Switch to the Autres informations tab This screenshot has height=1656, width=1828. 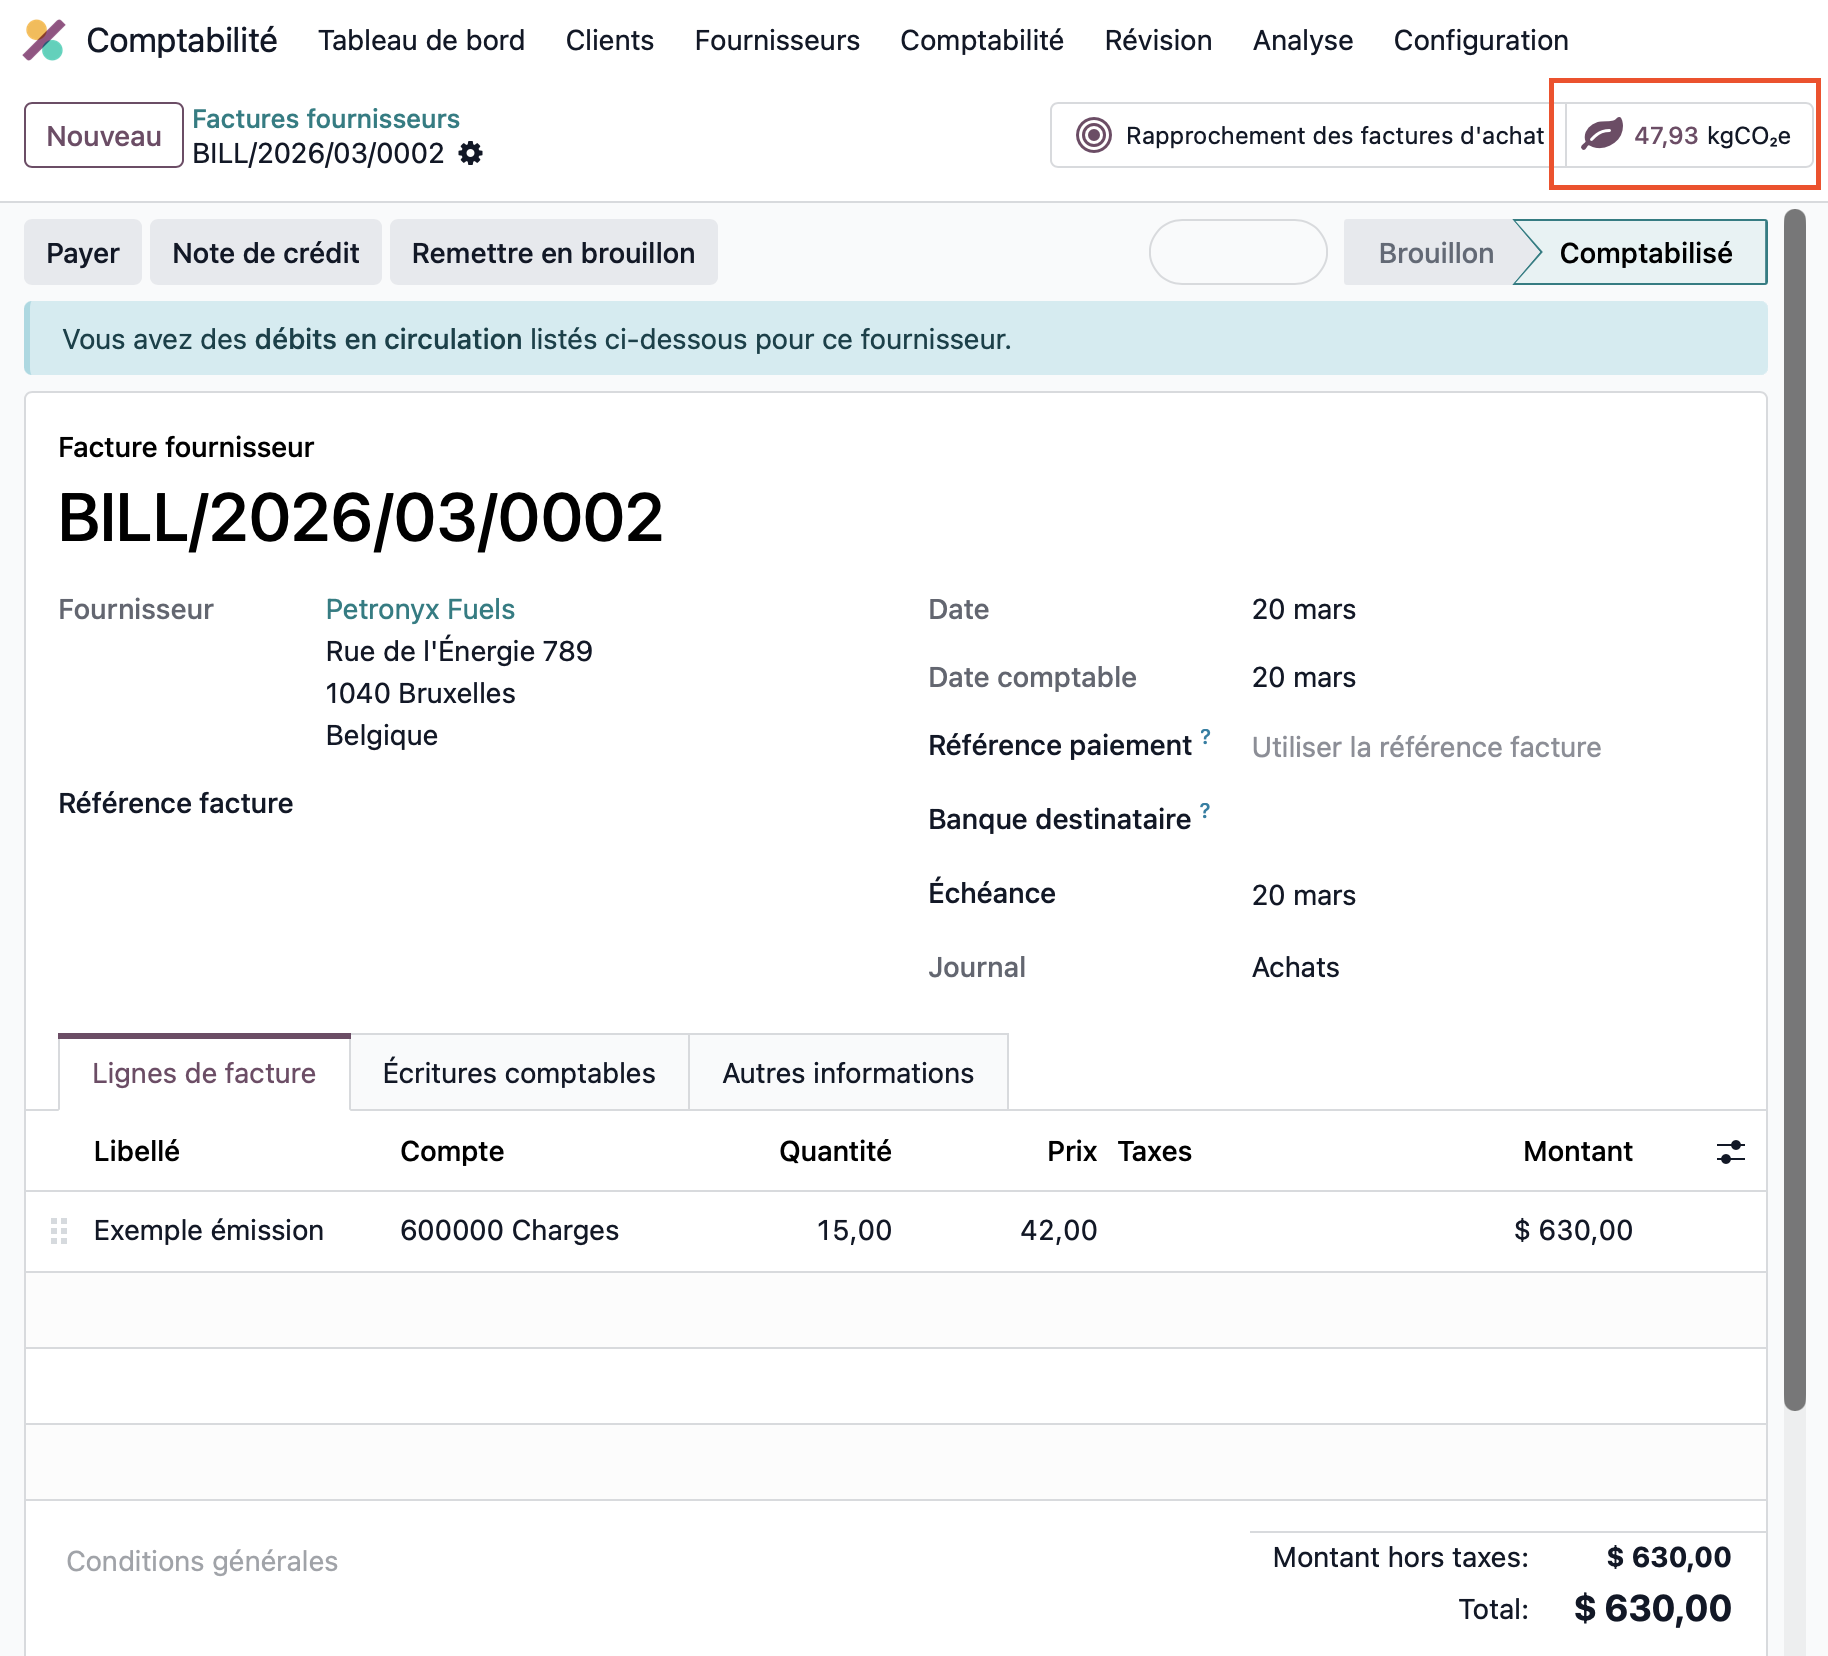click(847, 1073)
